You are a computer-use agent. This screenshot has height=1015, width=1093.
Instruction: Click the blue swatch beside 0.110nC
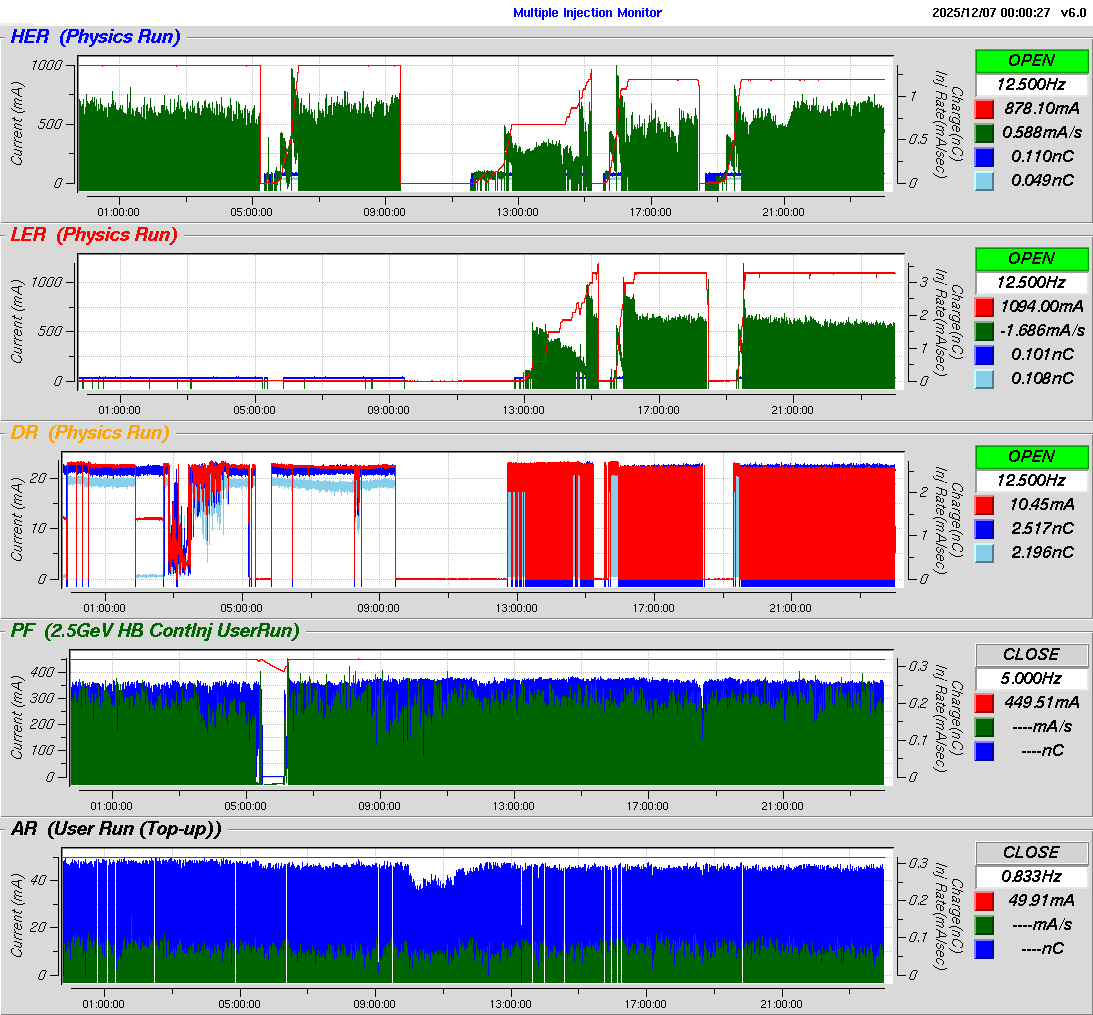pyautogui.click(x=984, y=156)
